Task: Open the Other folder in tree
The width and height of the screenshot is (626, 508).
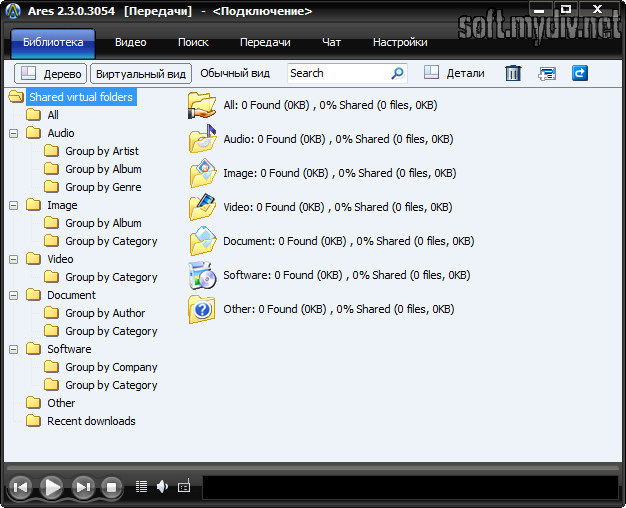Action: (x=61, y=403)
